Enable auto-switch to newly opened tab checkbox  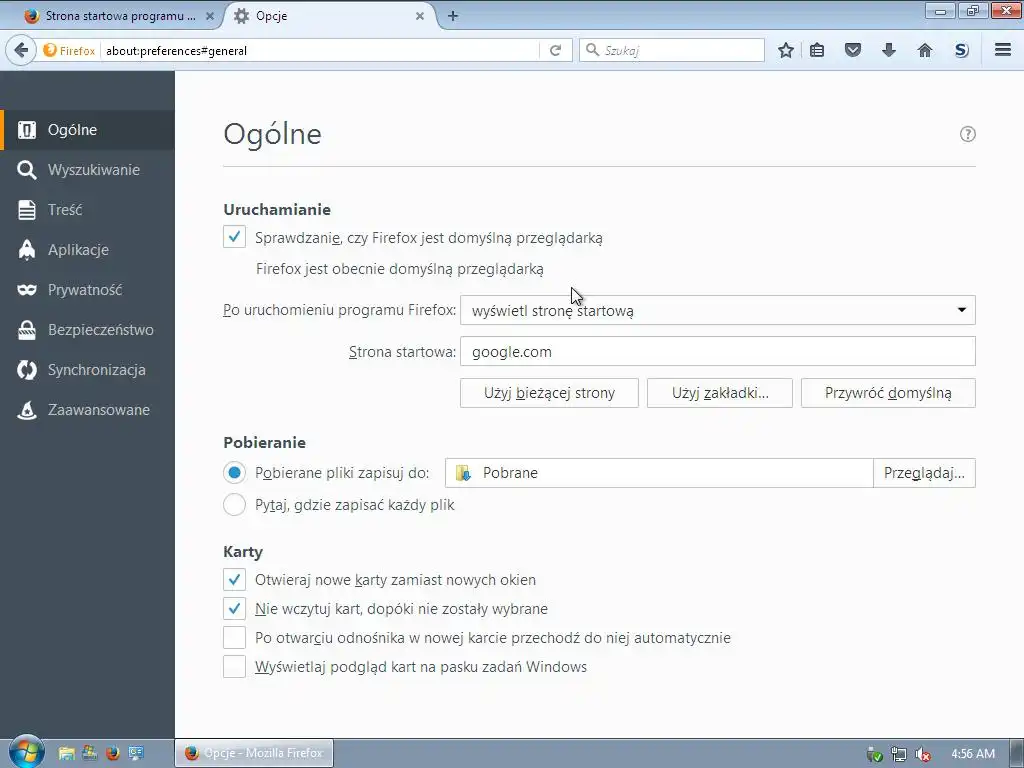point(234,637)
